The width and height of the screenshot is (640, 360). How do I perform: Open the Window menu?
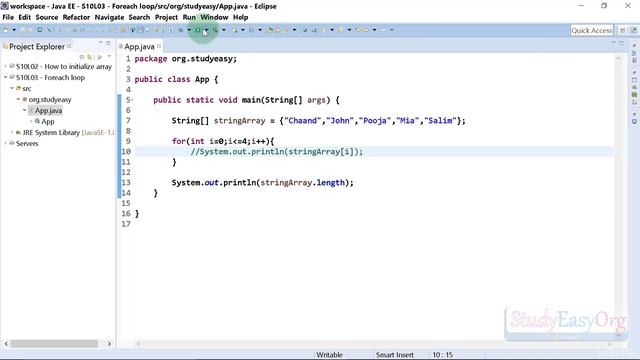click(214, 17)
